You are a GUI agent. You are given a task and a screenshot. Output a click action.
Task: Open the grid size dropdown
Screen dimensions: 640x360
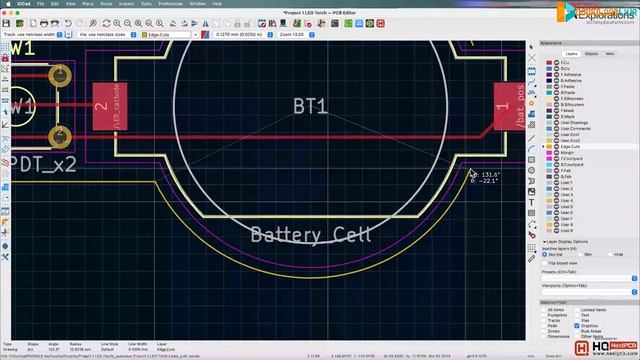click(270, 35)
